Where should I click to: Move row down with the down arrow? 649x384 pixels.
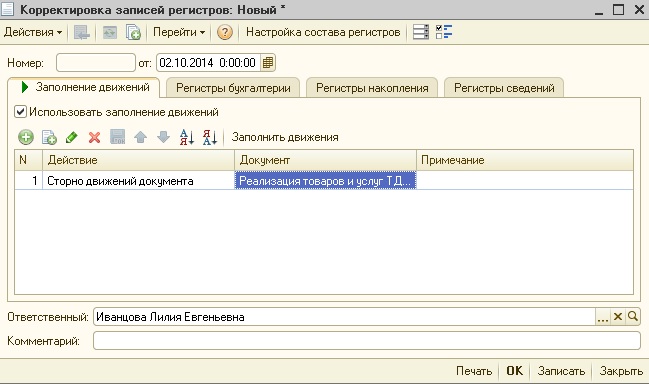(163, 137)
